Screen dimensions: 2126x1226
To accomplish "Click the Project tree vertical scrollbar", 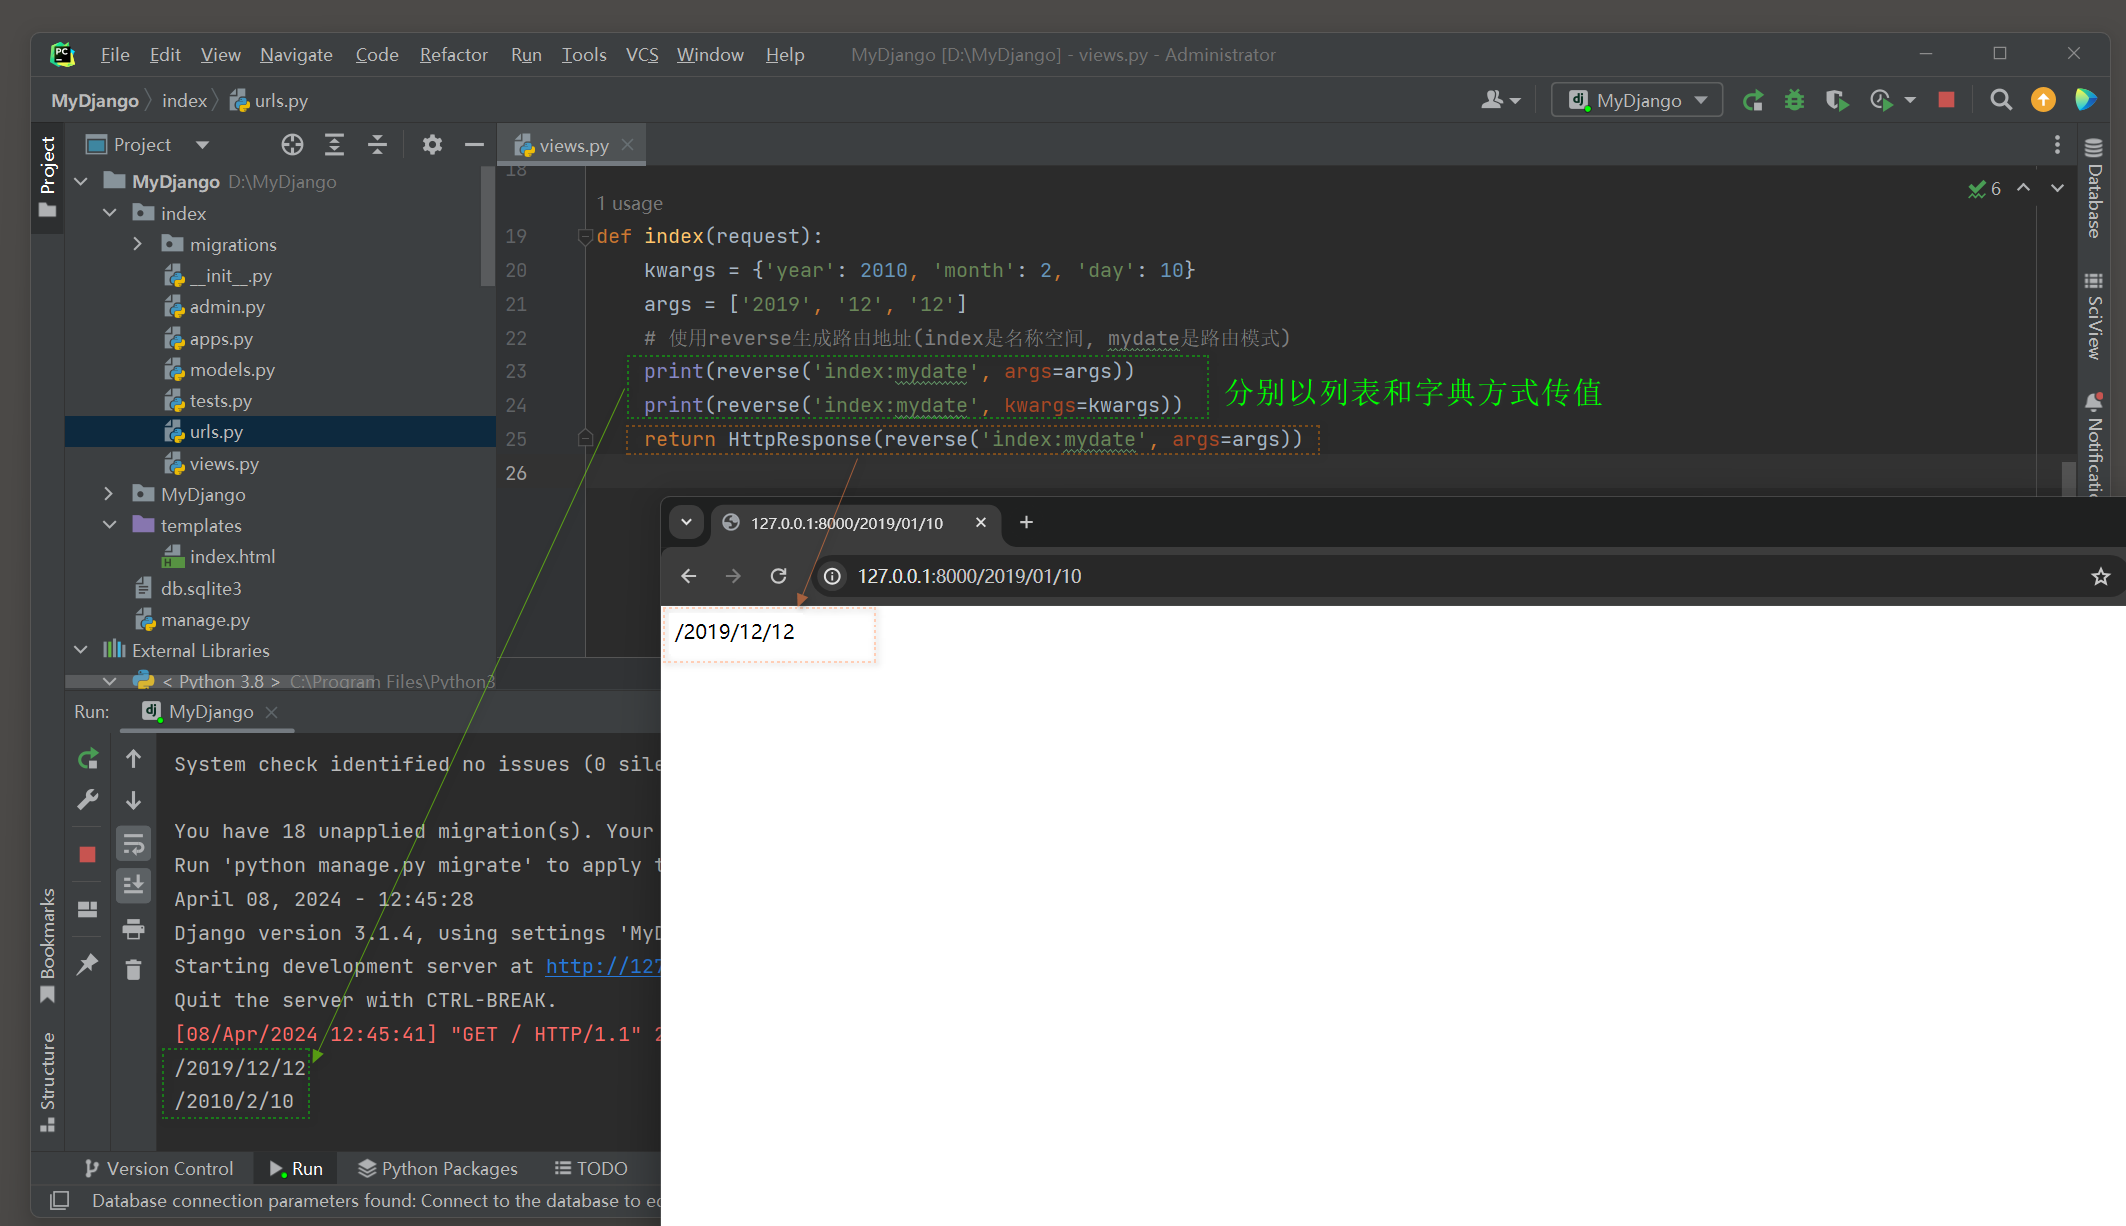I will tap(488, 228).
